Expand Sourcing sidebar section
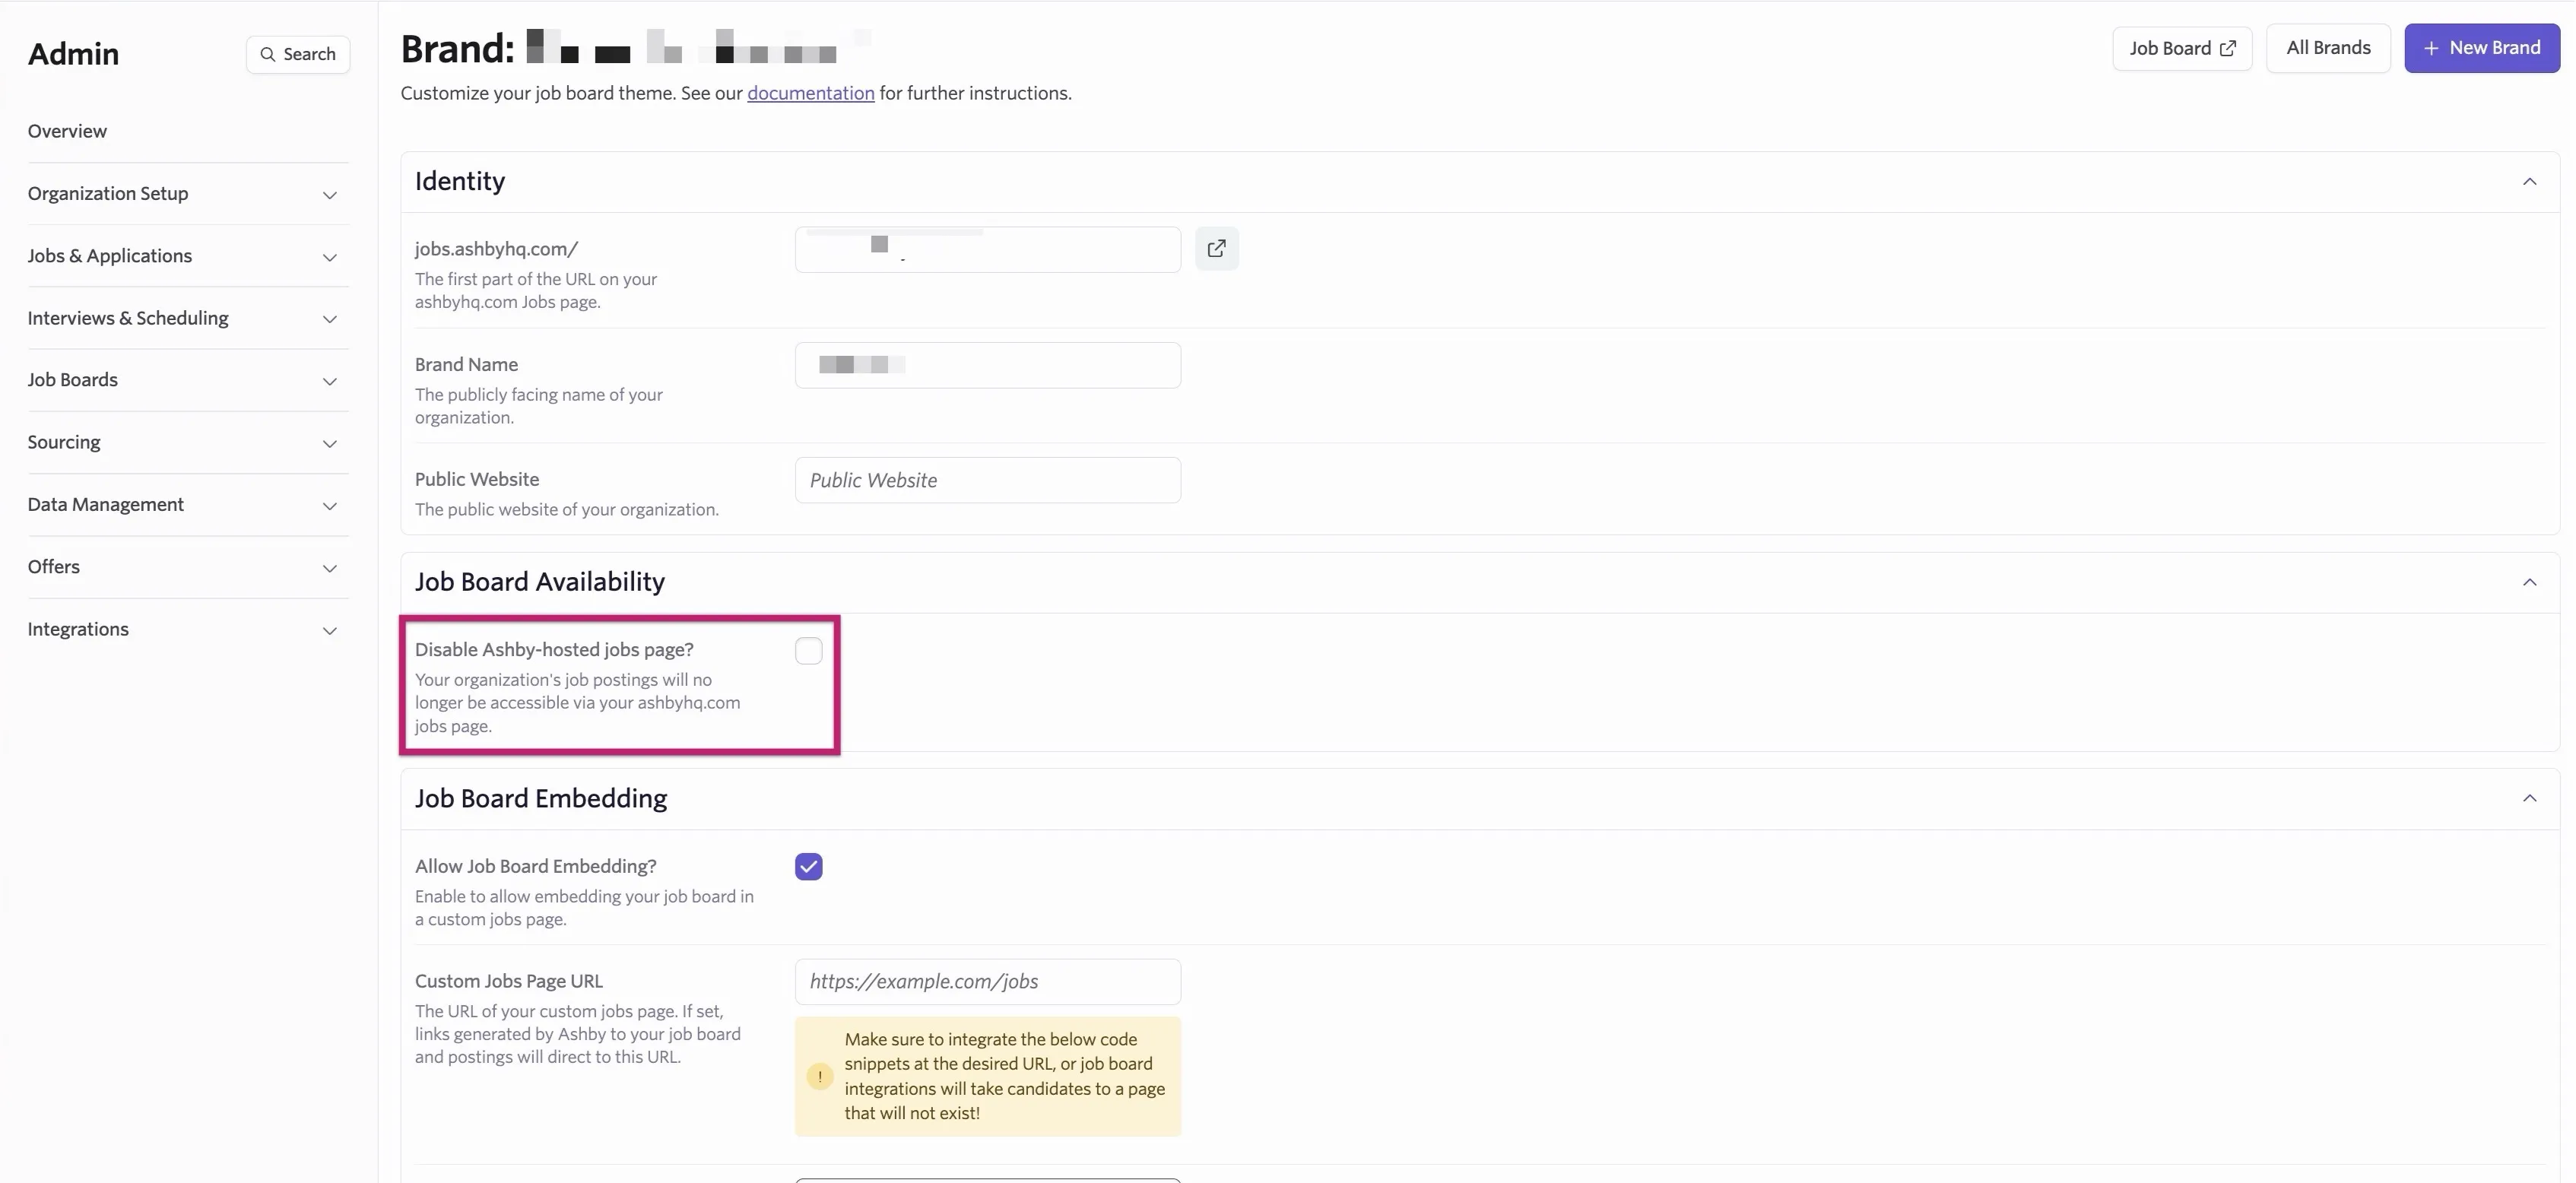This screenshot has height=1183, width=2576. [188, 442]
